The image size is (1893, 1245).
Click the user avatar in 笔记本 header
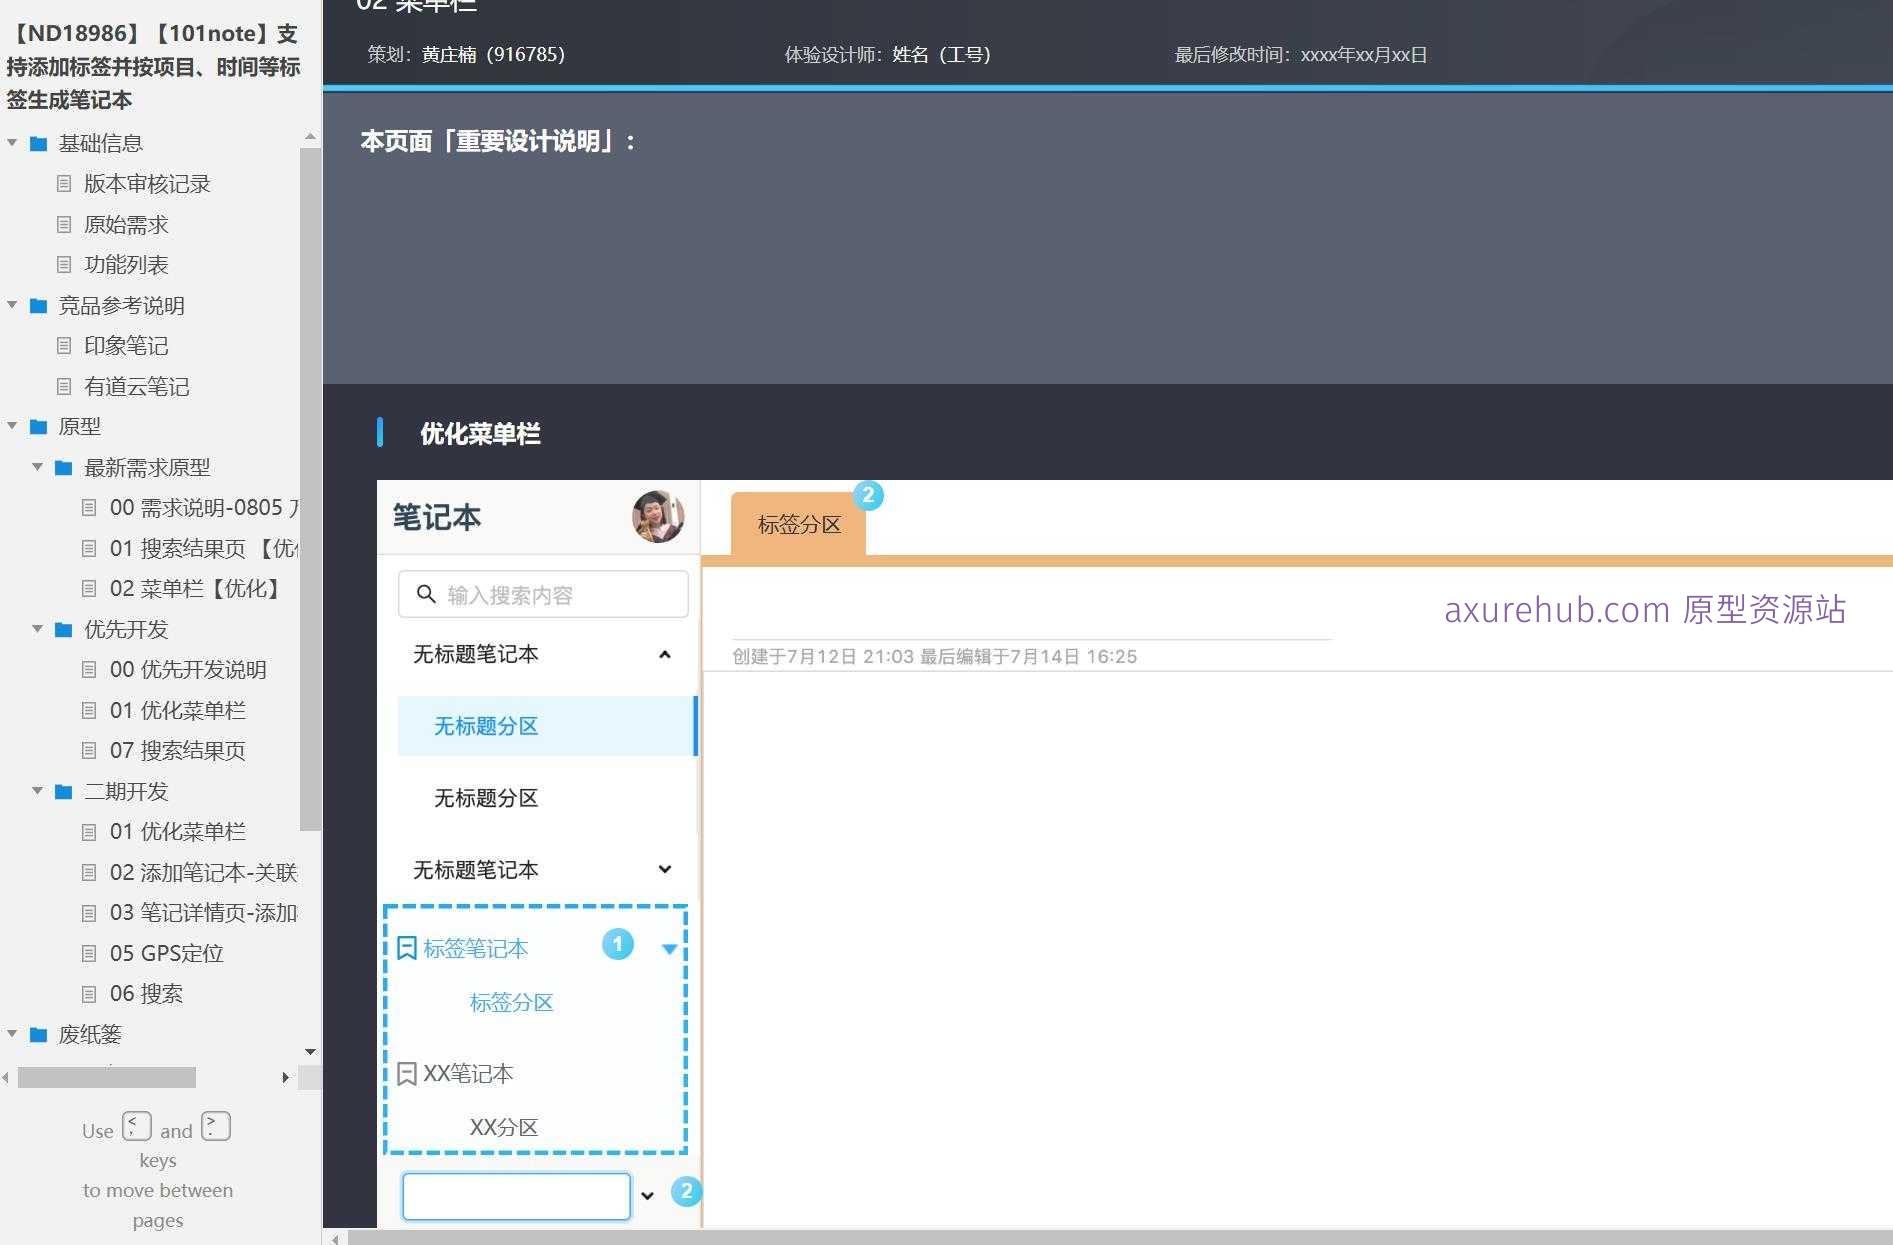658,517
